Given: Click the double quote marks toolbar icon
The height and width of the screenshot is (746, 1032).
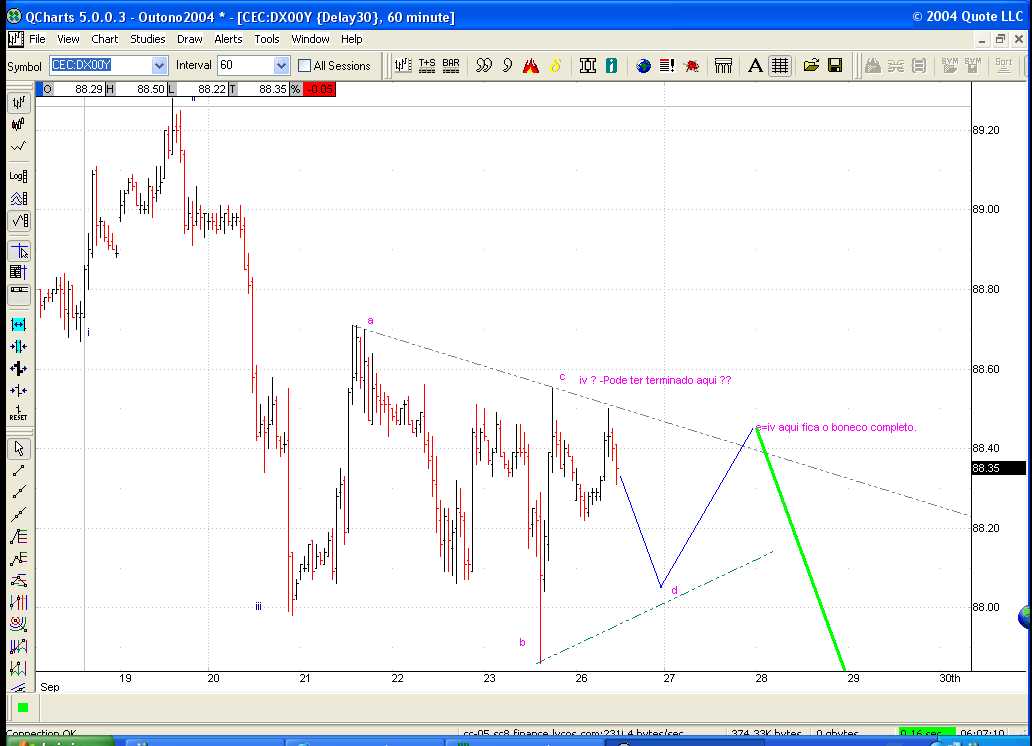Looking at the screenshot, I should click(x=484, y=65).
